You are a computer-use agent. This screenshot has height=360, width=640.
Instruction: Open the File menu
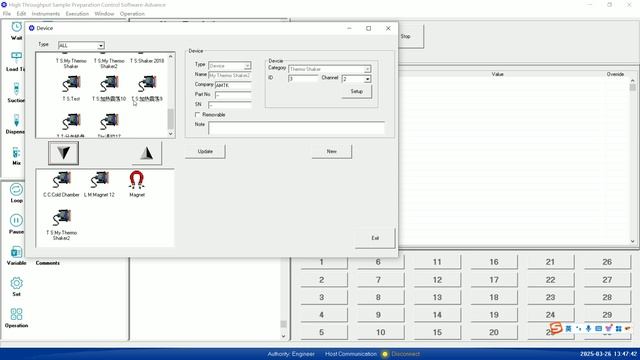(7, 14)
